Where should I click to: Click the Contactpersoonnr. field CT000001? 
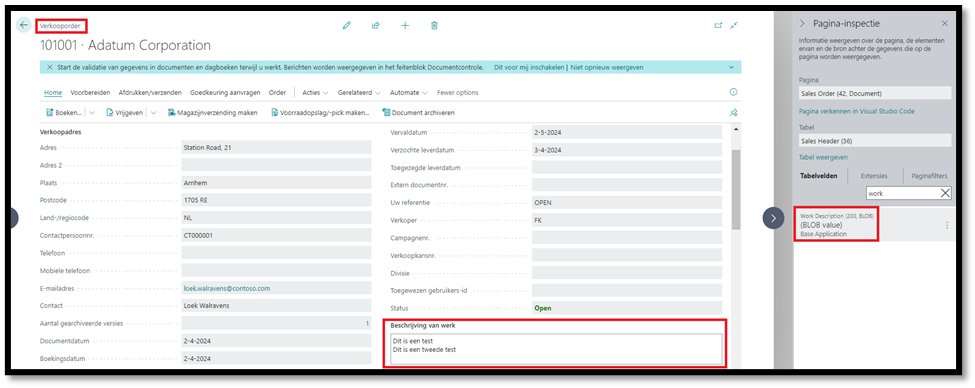(x=276, y=236)
